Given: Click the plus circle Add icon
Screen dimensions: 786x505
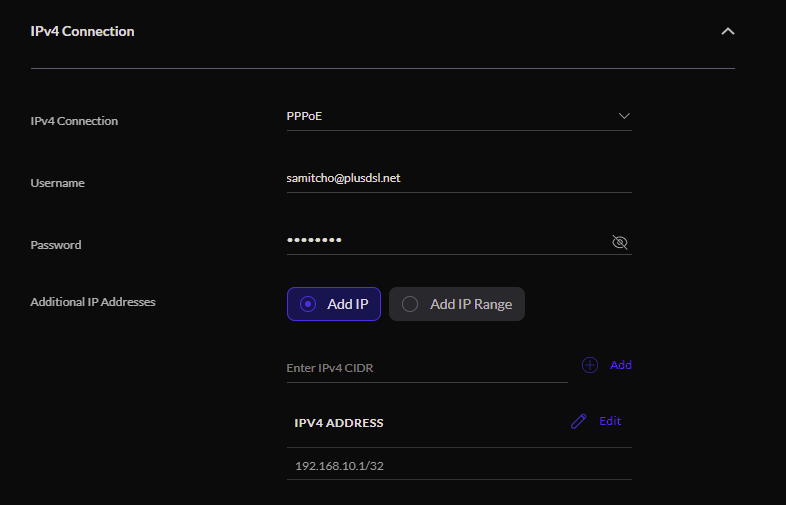Looking at the screenshot, I should [x=590, y=365].
